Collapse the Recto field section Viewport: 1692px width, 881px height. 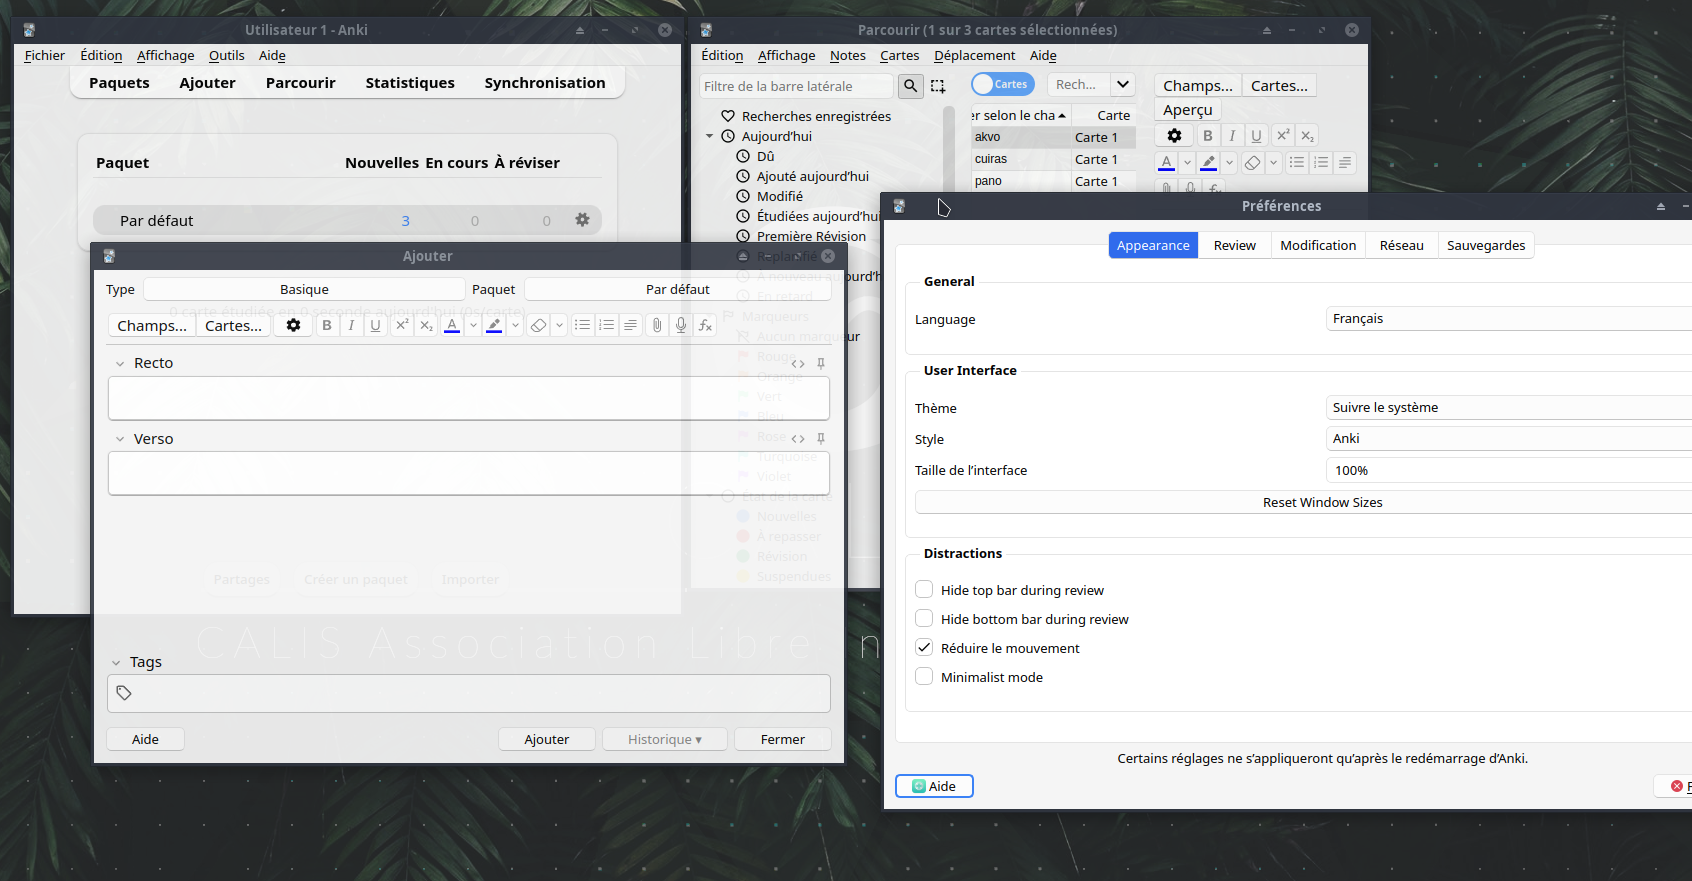[x=120, y=364]
